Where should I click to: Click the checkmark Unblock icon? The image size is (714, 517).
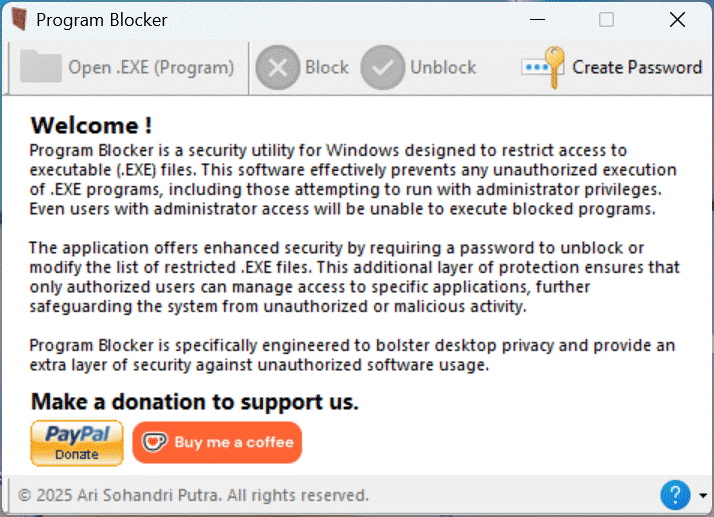(x=382, y=68)
